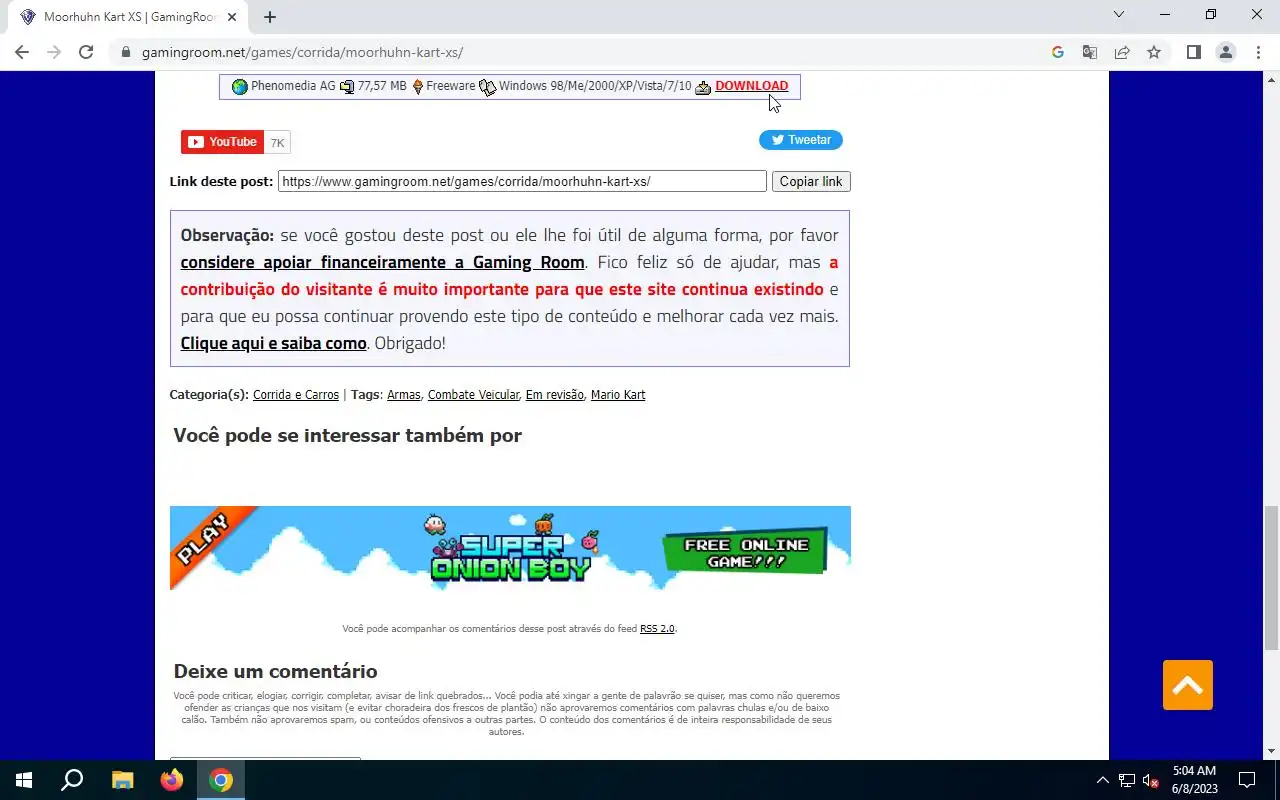Click the network status tray icon
The width and height of the screenshot is (1280, 800).
[x=1127, y=780]
